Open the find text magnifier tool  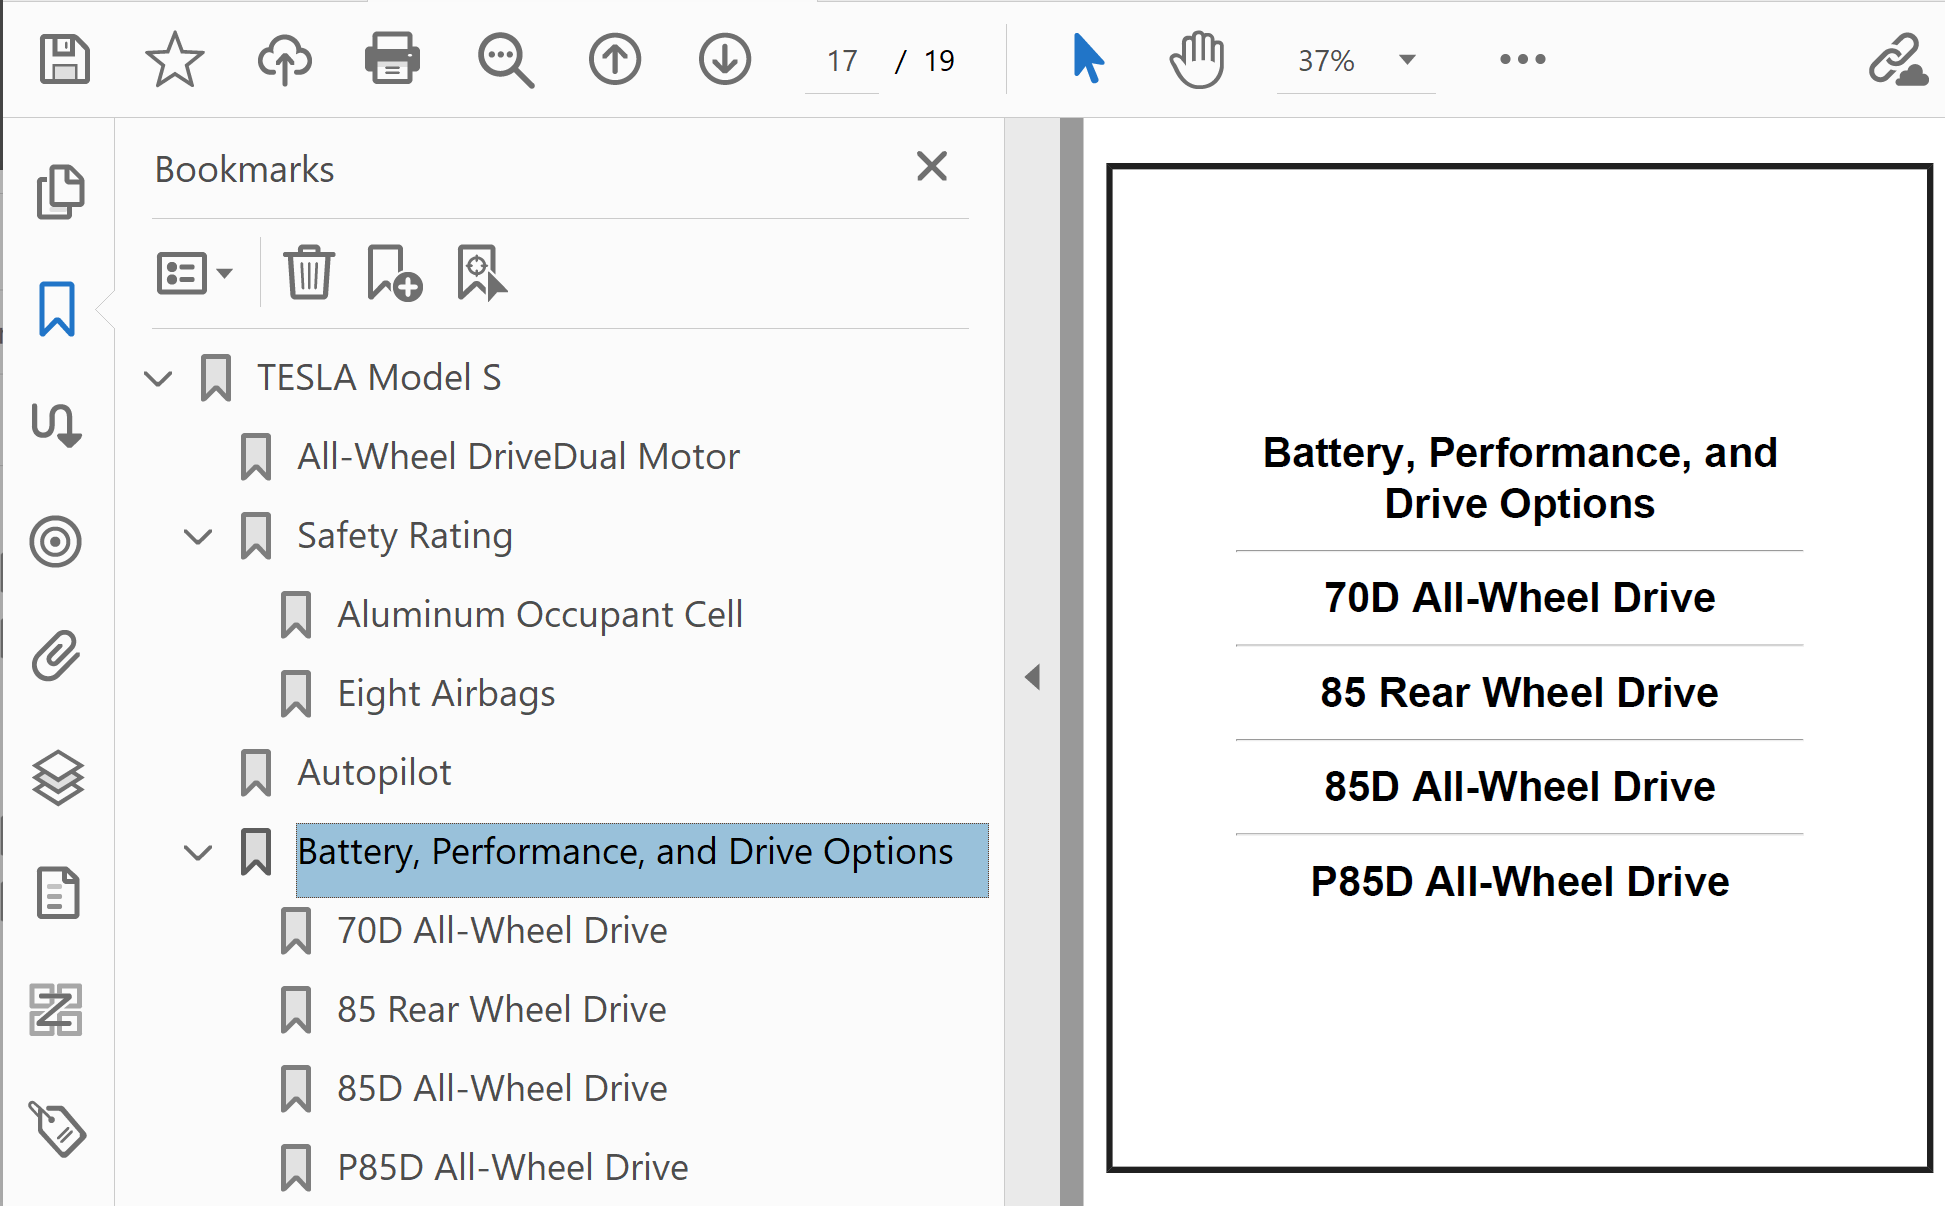pyautogui.click(x=506, y=60)
